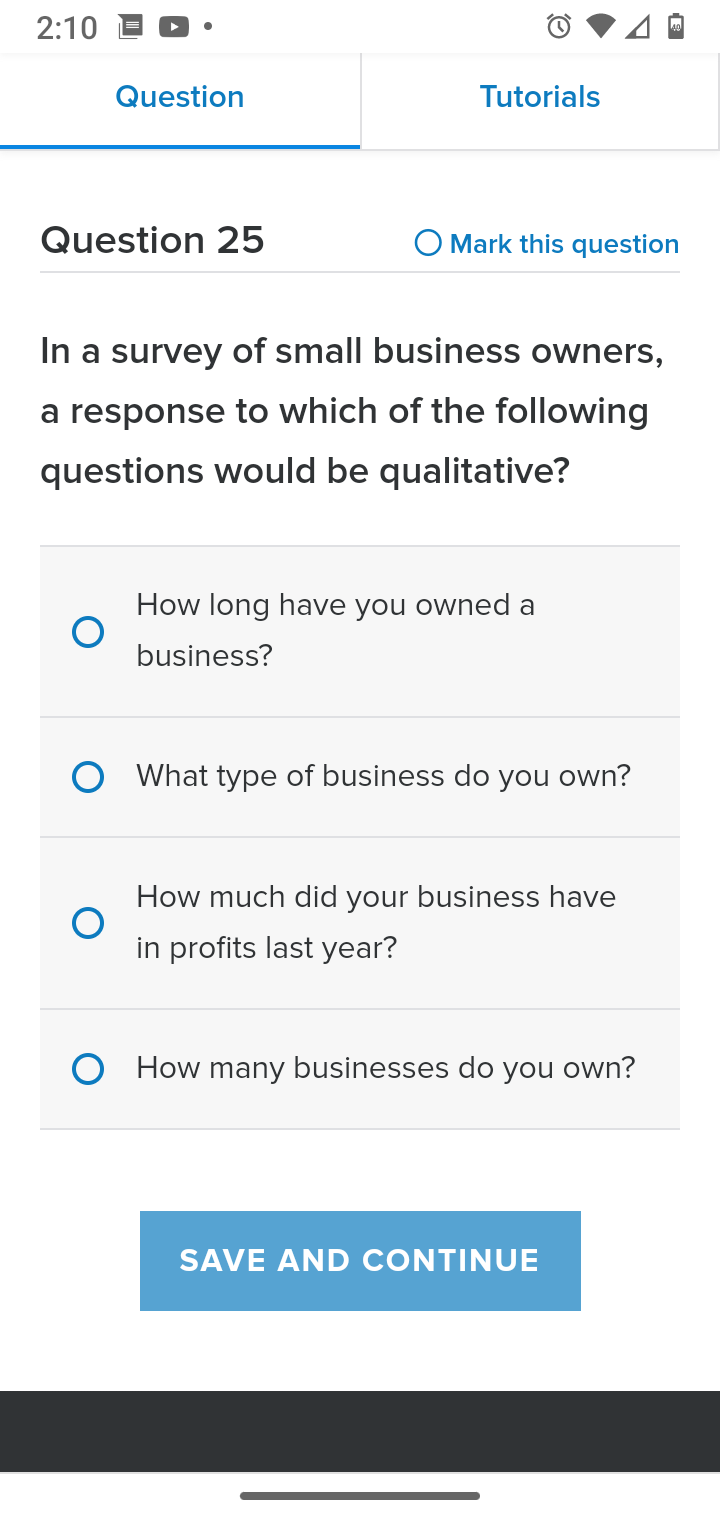Tap the bottom navigation gesture handle
The image size is (720, 1520).
(x=360, y=1496)
